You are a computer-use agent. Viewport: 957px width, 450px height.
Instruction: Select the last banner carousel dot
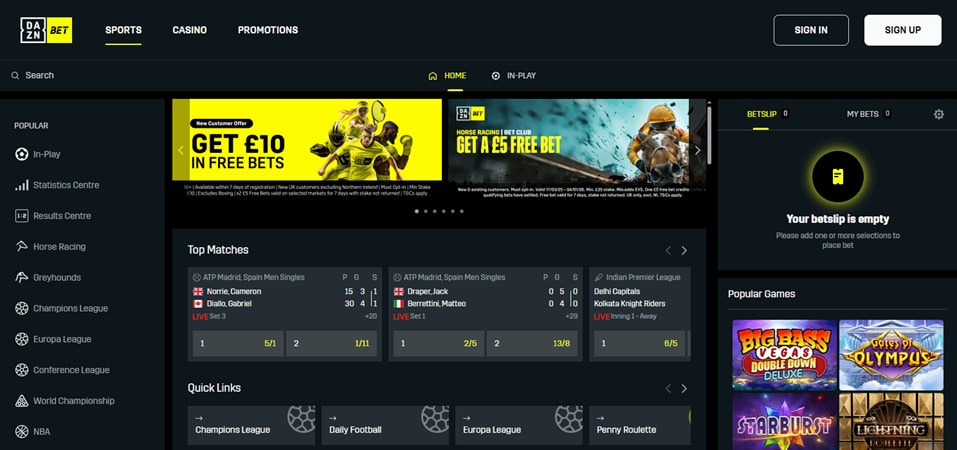(x=461, y=211)
